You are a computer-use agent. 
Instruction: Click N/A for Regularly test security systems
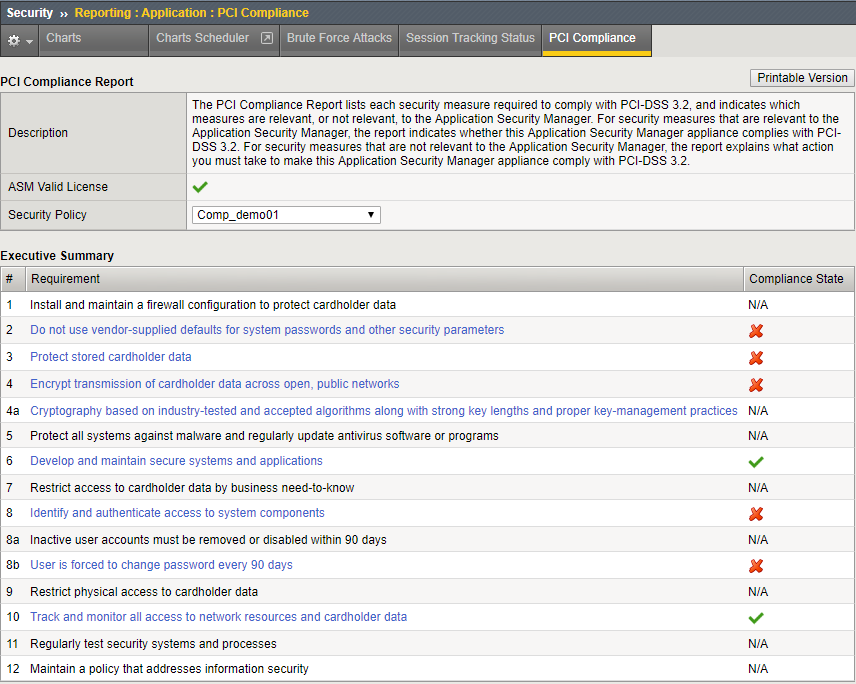point(758,644)
